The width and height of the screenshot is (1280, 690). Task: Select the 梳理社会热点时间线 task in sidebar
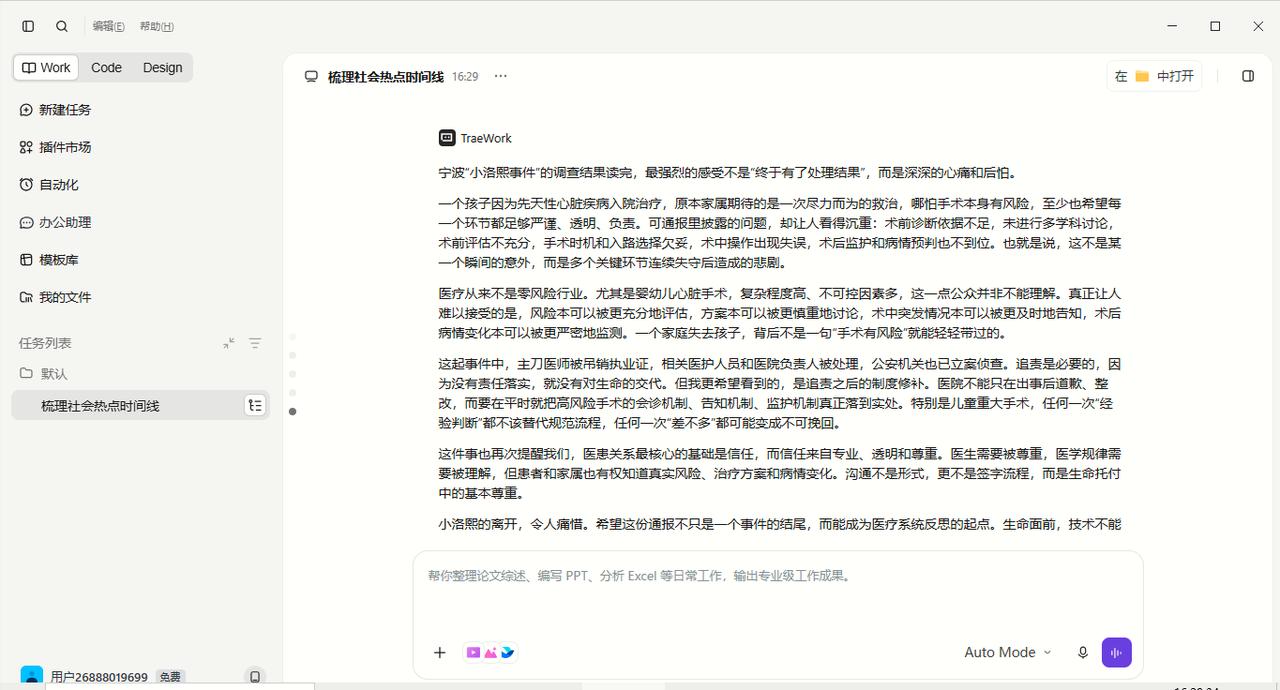click(x=141, y=405)
